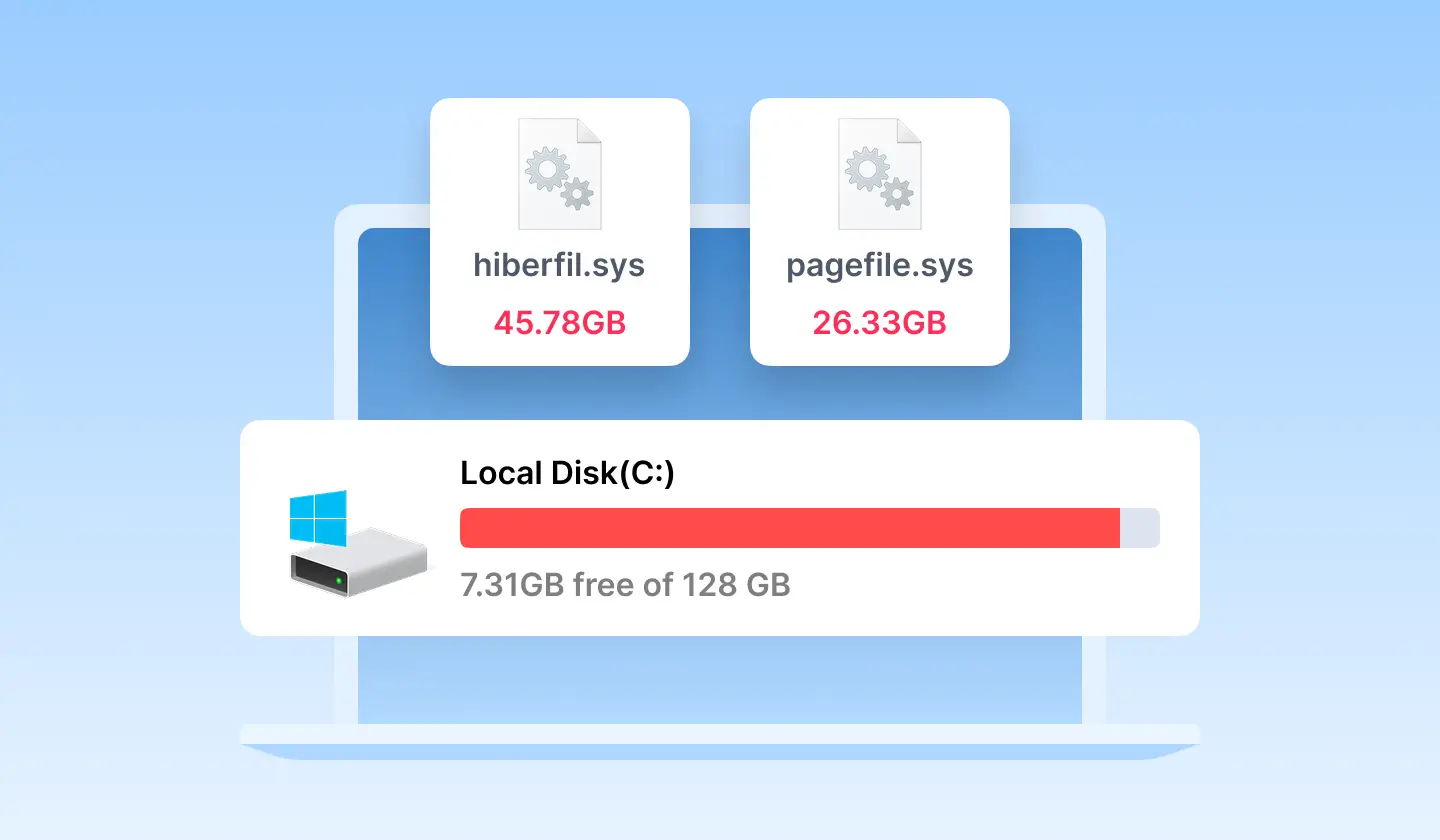Open the pagefile.sys file card
Image resolution: width=1440 pixels, height=840 pixels.
(879, 230)
